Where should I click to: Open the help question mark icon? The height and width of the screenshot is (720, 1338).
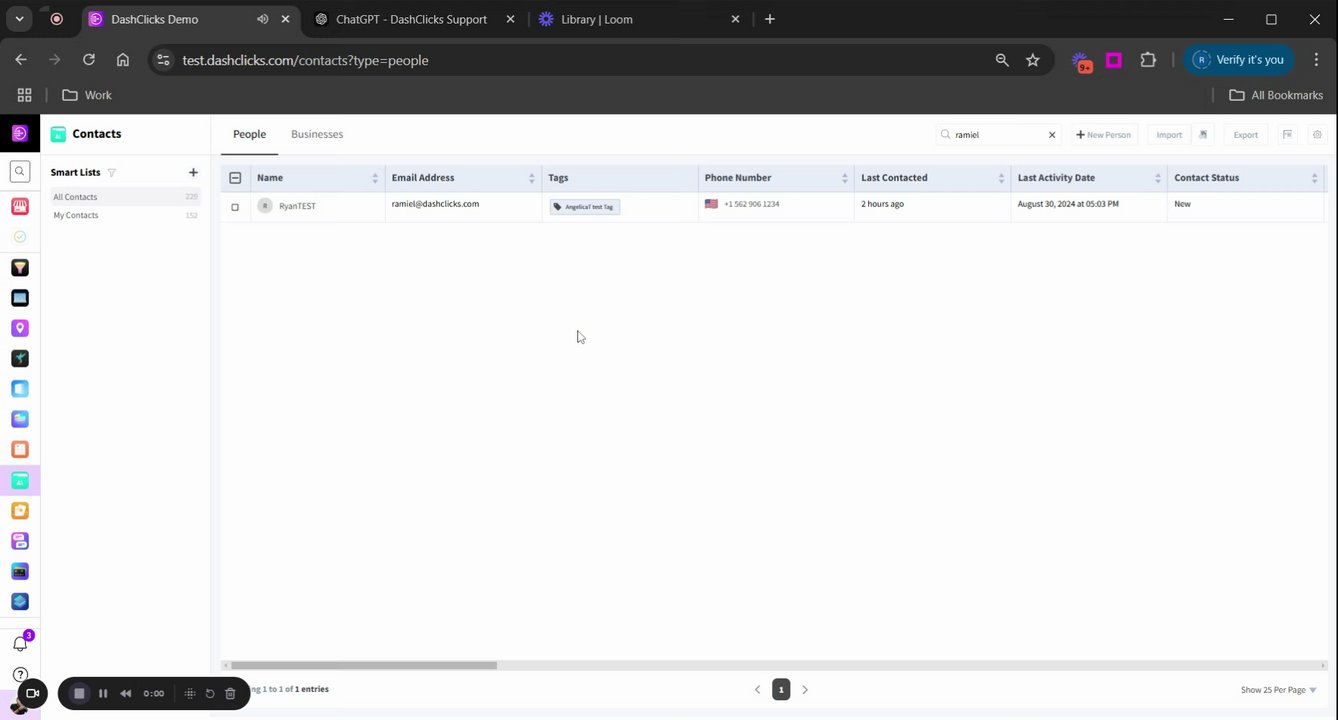(20, 675)
